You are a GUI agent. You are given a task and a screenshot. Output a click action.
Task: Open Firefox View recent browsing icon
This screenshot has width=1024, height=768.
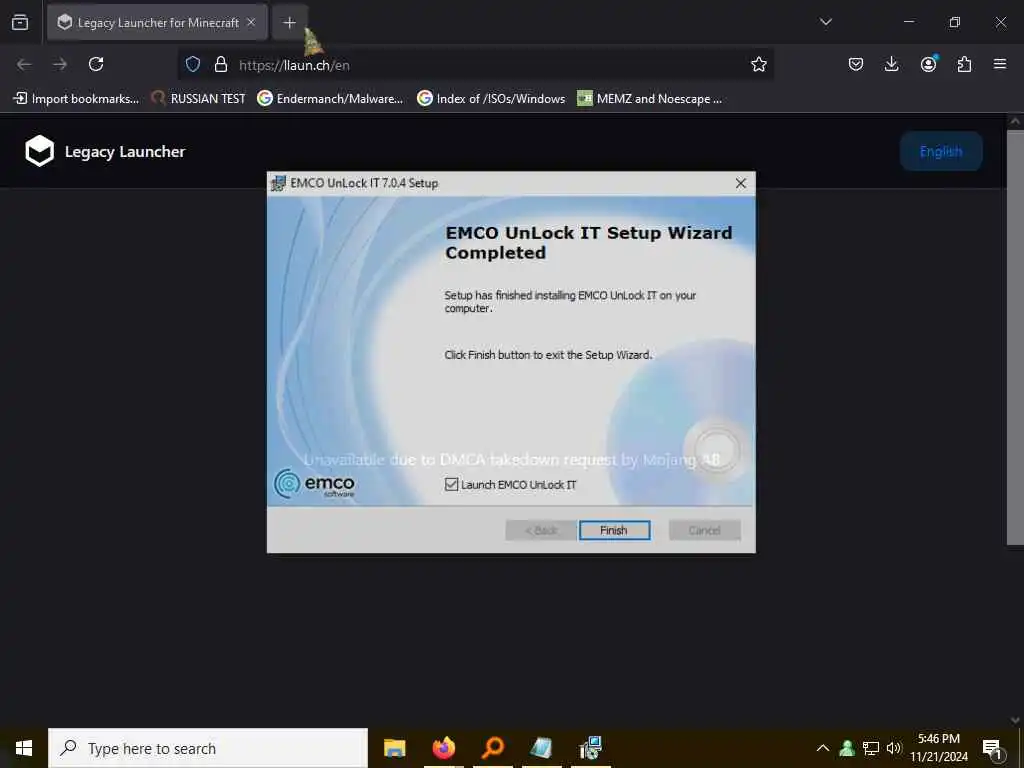tap(20, 23)
